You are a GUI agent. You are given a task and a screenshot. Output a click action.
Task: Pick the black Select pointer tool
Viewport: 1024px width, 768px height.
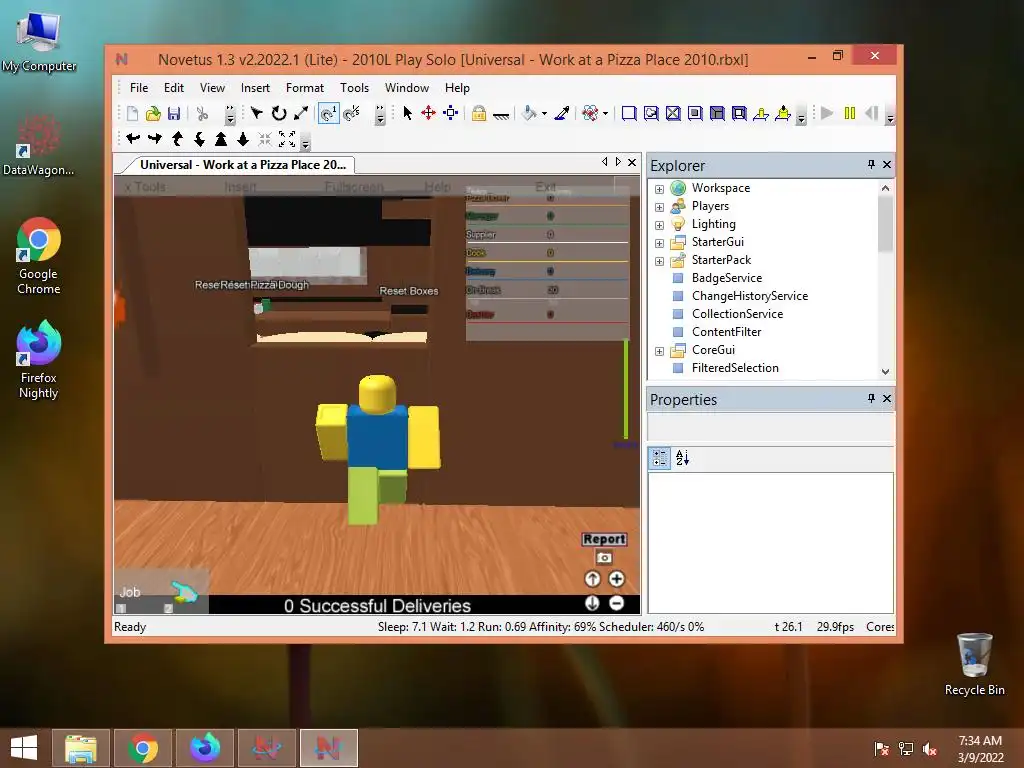pos(408,114)
